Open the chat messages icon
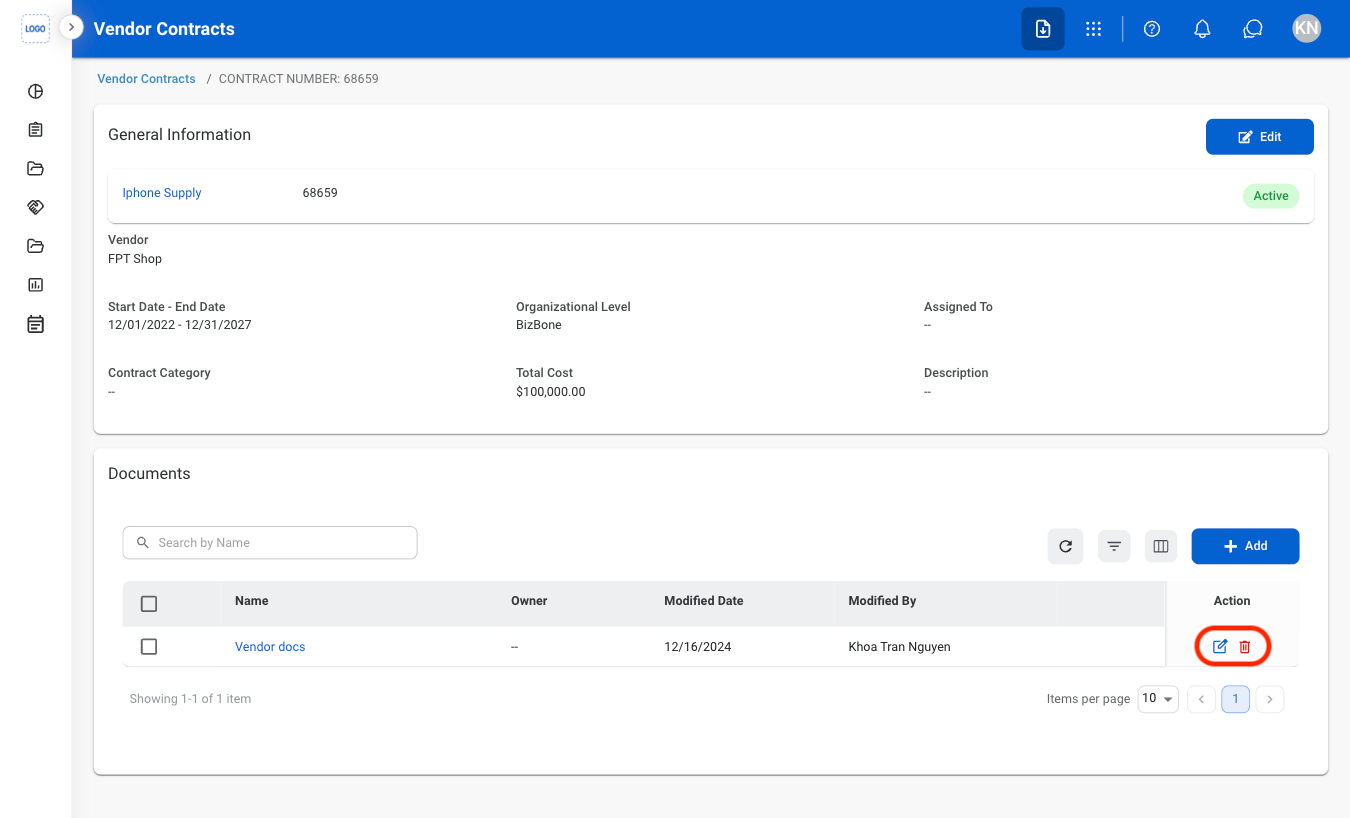1350x818 pixels. pyautogui.click(x=1253, y=29)
